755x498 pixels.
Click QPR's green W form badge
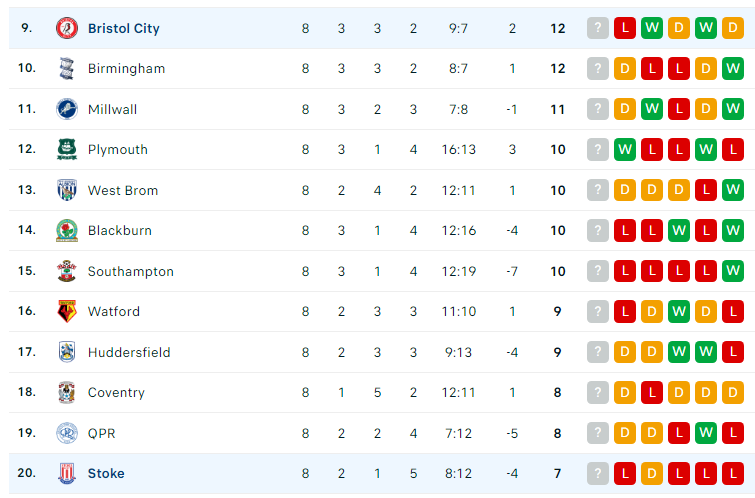click(705, 432)
